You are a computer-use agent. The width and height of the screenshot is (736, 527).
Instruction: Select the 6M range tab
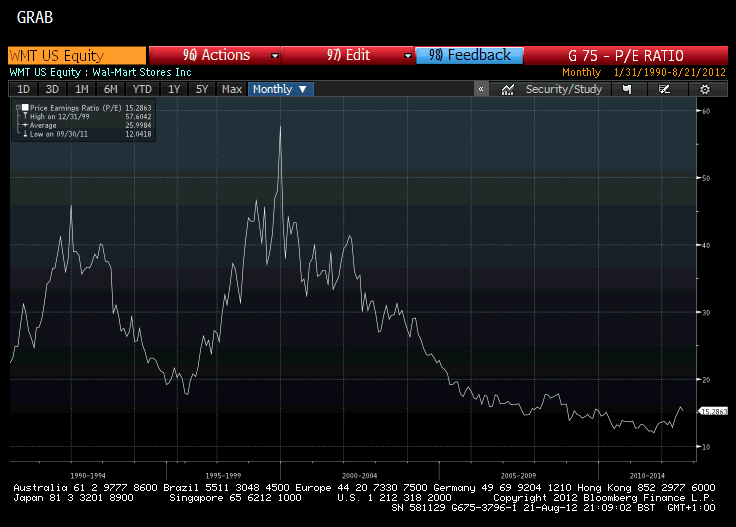[111, 89]
